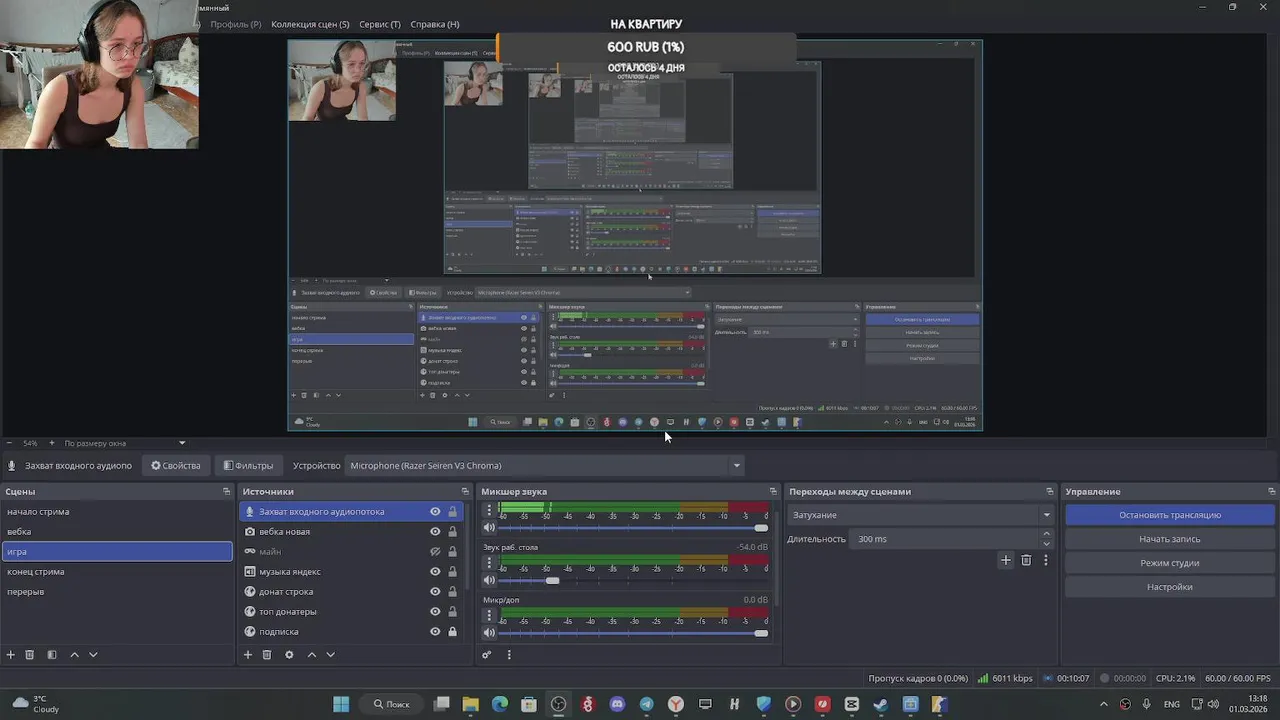Screen dimensions: 1280x720
Task: Hide the музыка яндекс source
Action: point(435,572)
